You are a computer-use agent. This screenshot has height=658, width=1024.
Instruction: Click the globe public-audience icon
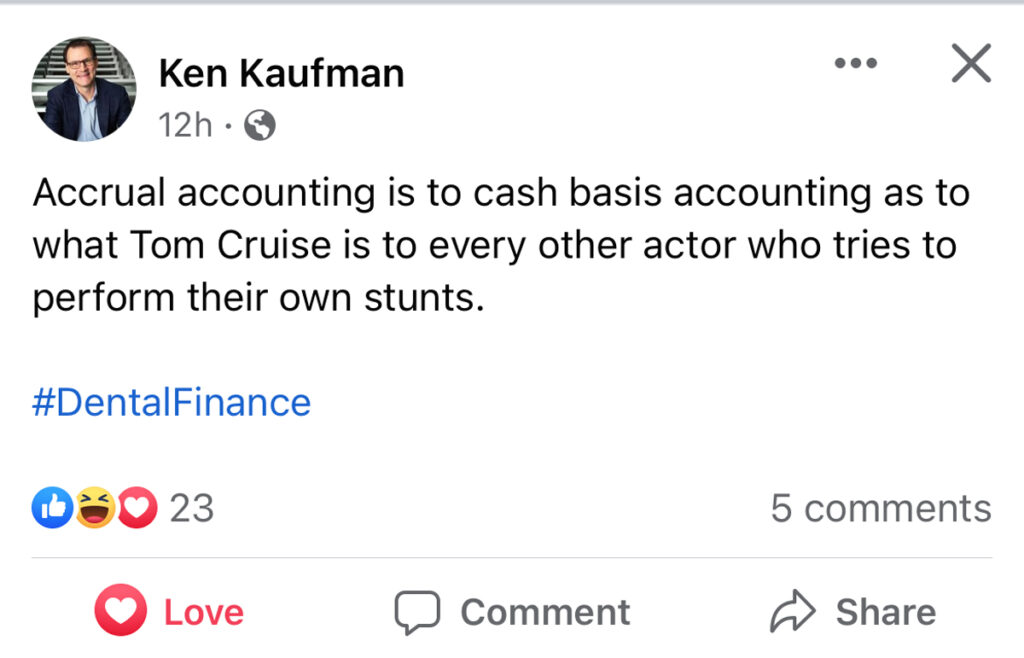click(x=259, y=125)
